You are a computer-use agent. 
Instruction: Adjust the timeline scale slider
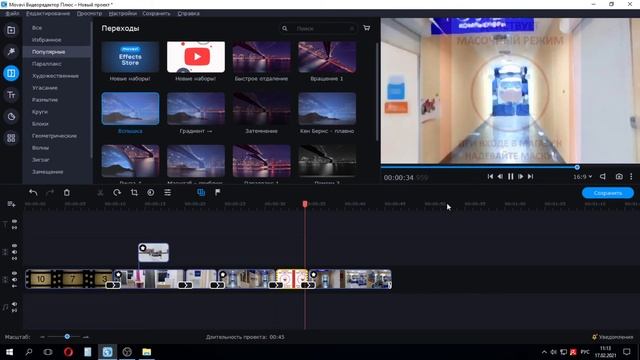67,337
